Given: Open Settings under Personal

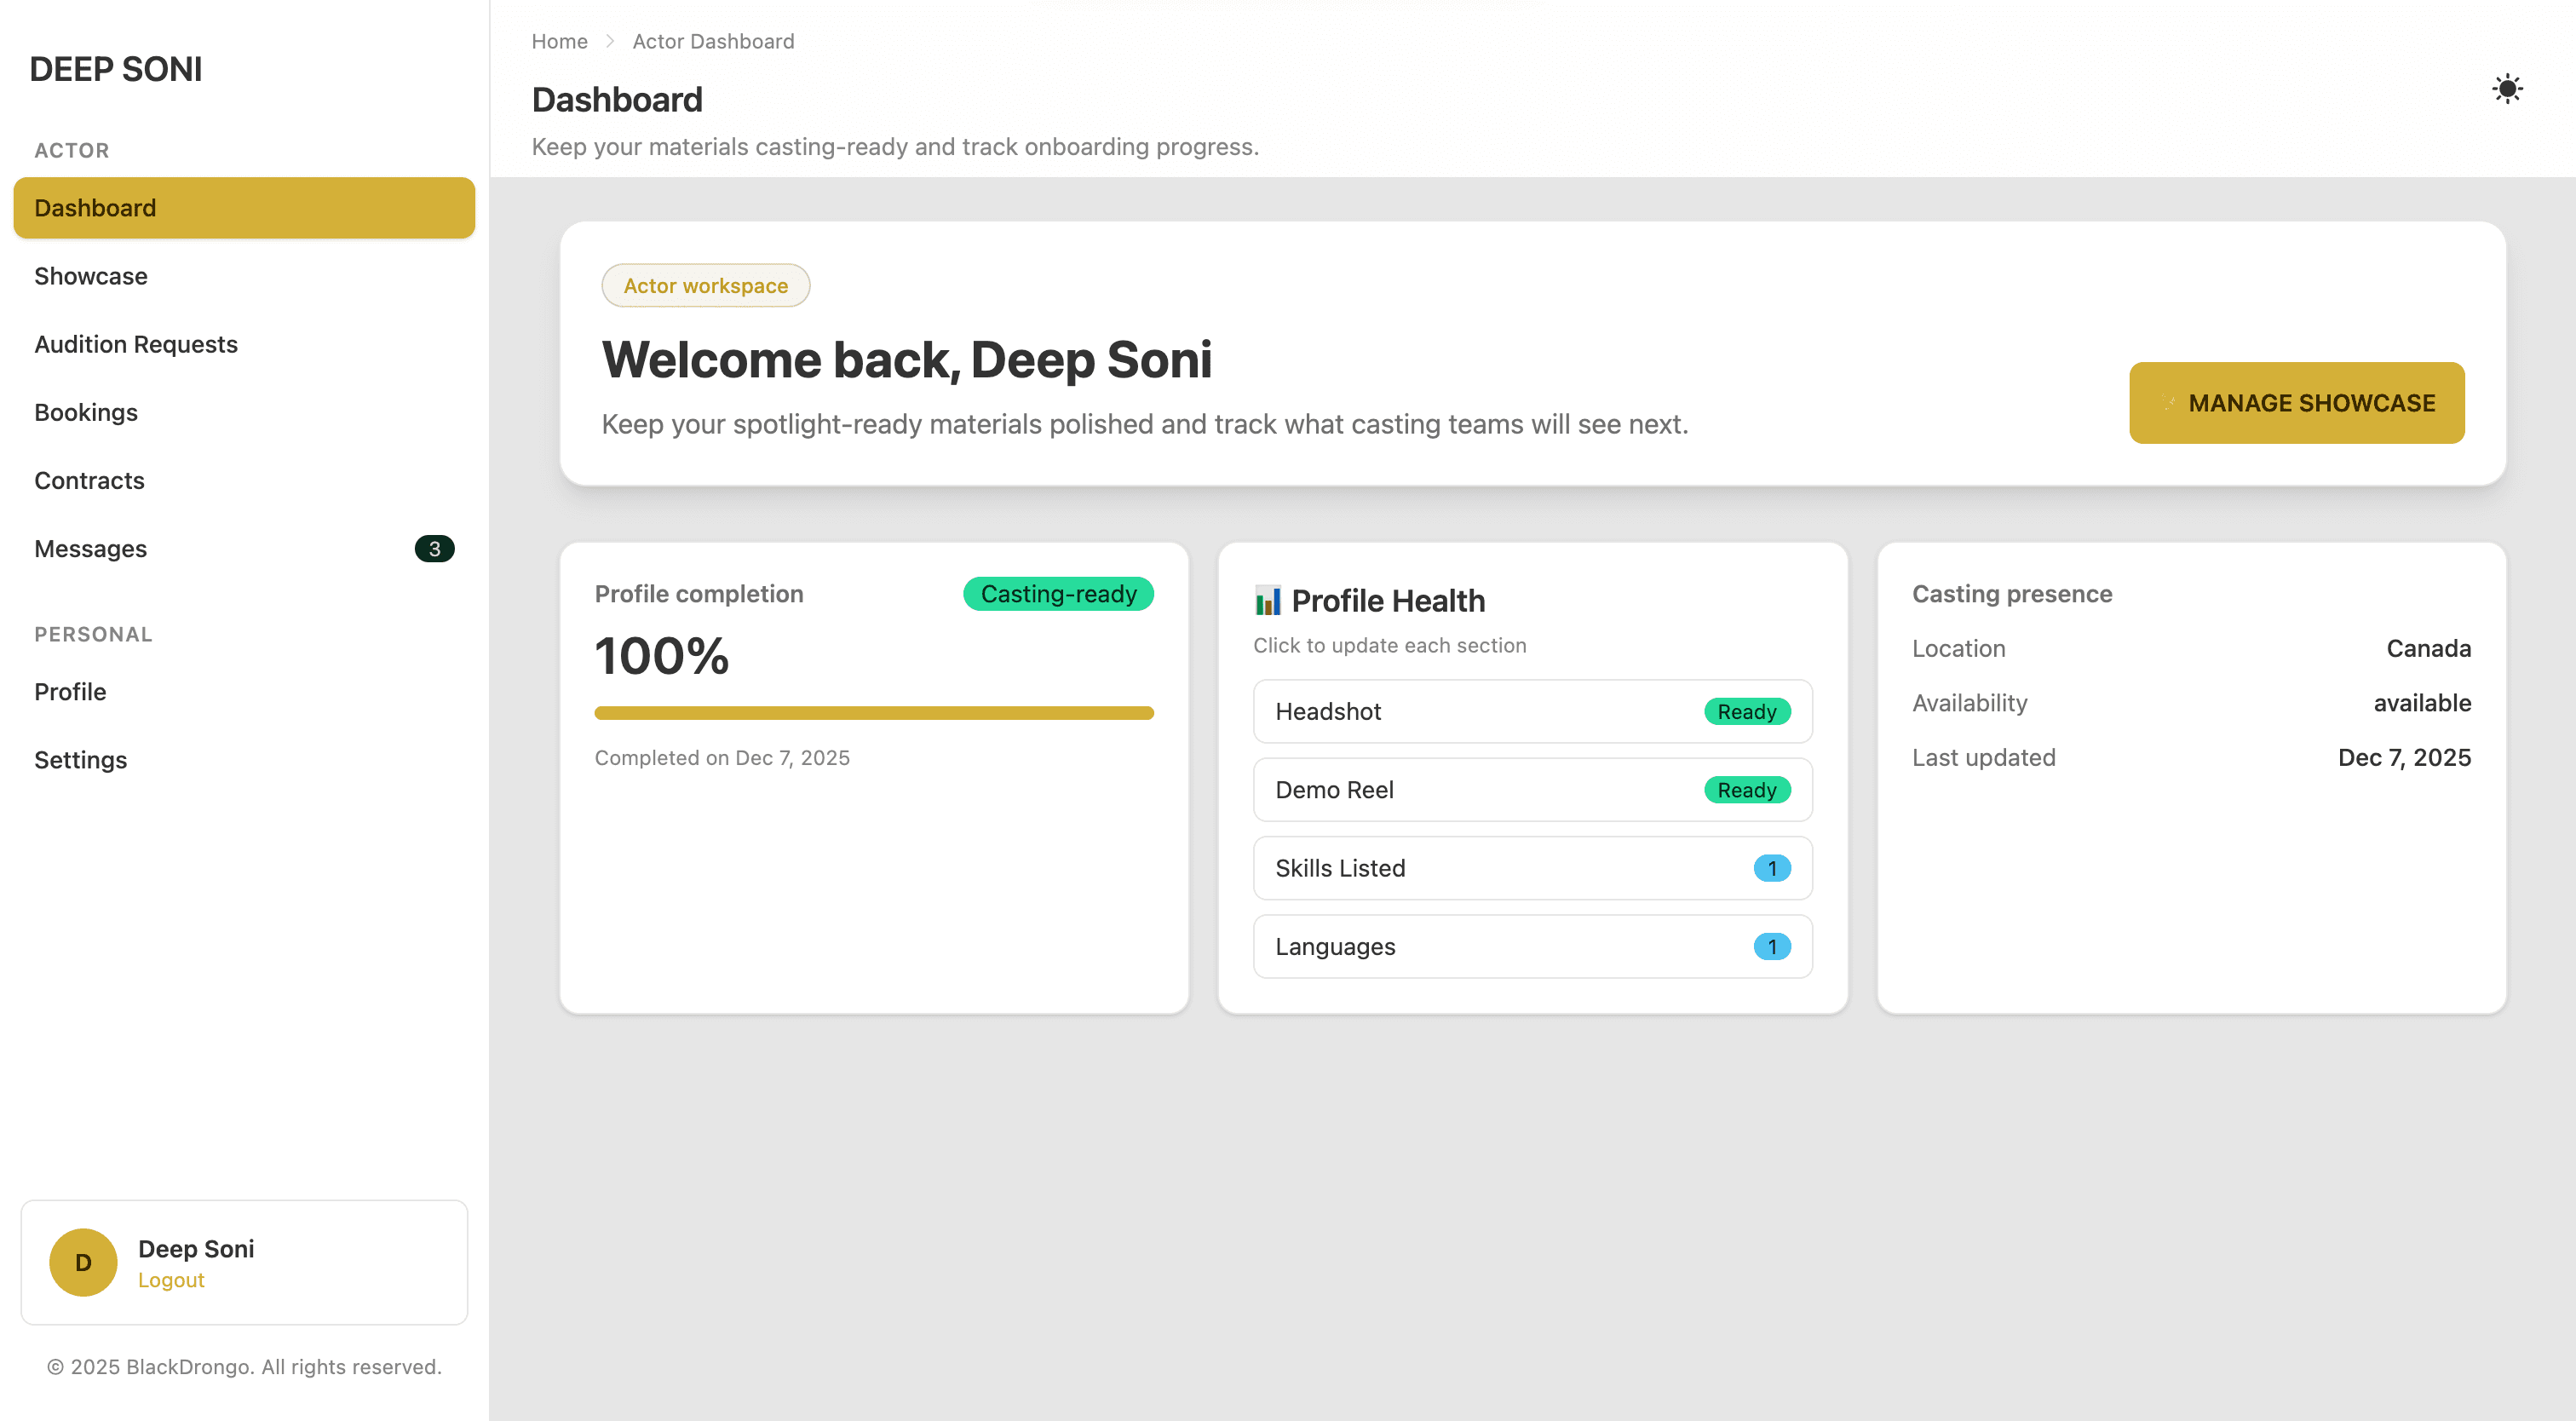Looking at the screenshot, I should pos(80,760).
